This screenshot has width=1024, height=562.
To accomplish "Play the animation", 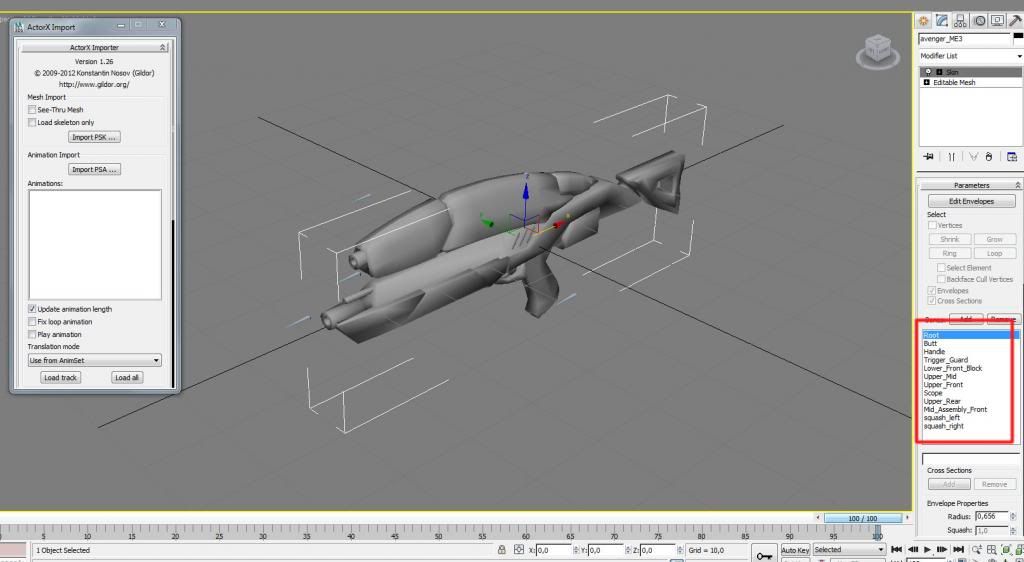I will (927, 550).
